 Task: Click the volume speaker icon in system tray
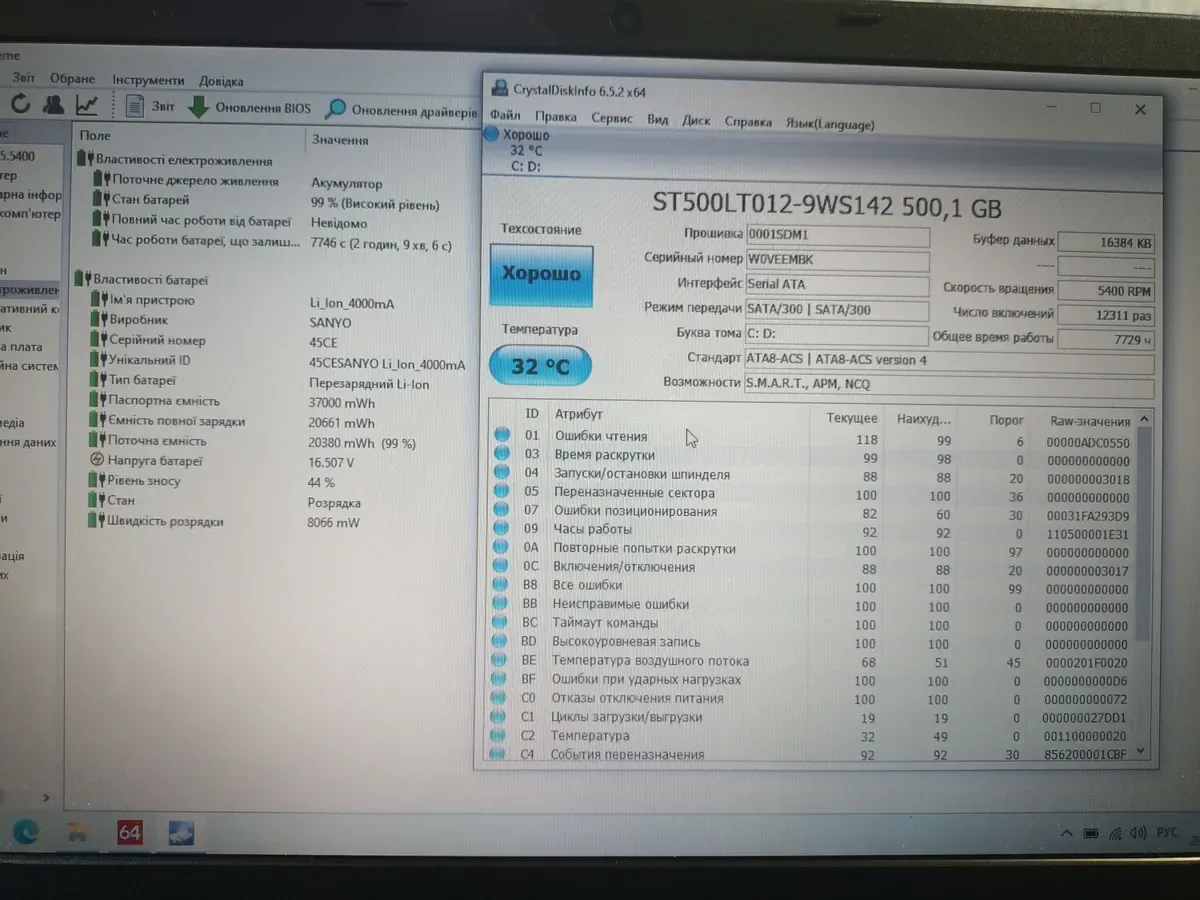coord(1140,833)
